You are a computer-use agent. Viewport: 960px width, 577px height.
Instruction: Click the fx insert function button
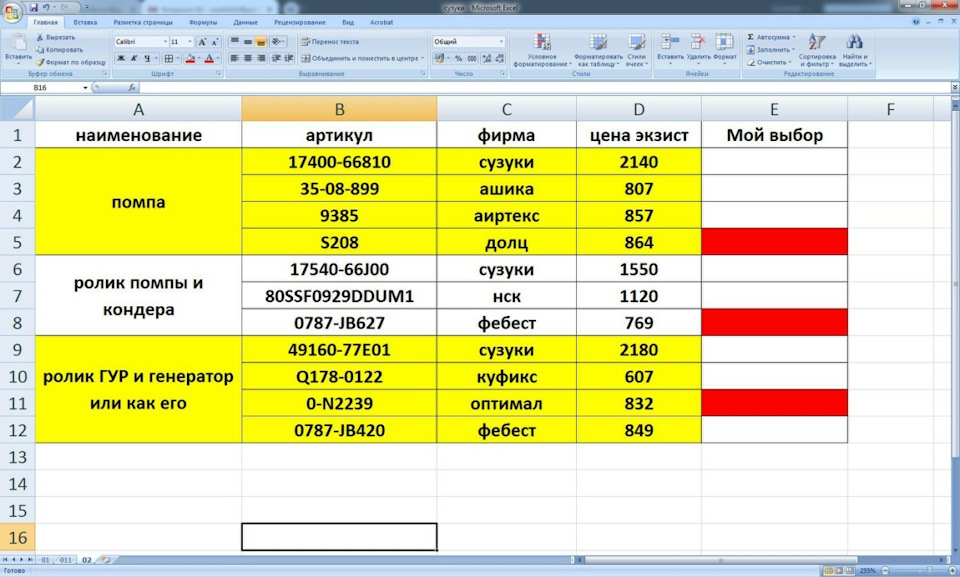coord(132,88)
